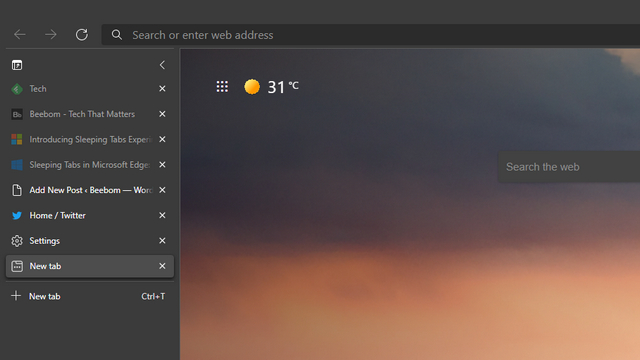Reload the page with refresh icon
The height and width of the screenshot is (360, 640).
(x=82, y=35)
